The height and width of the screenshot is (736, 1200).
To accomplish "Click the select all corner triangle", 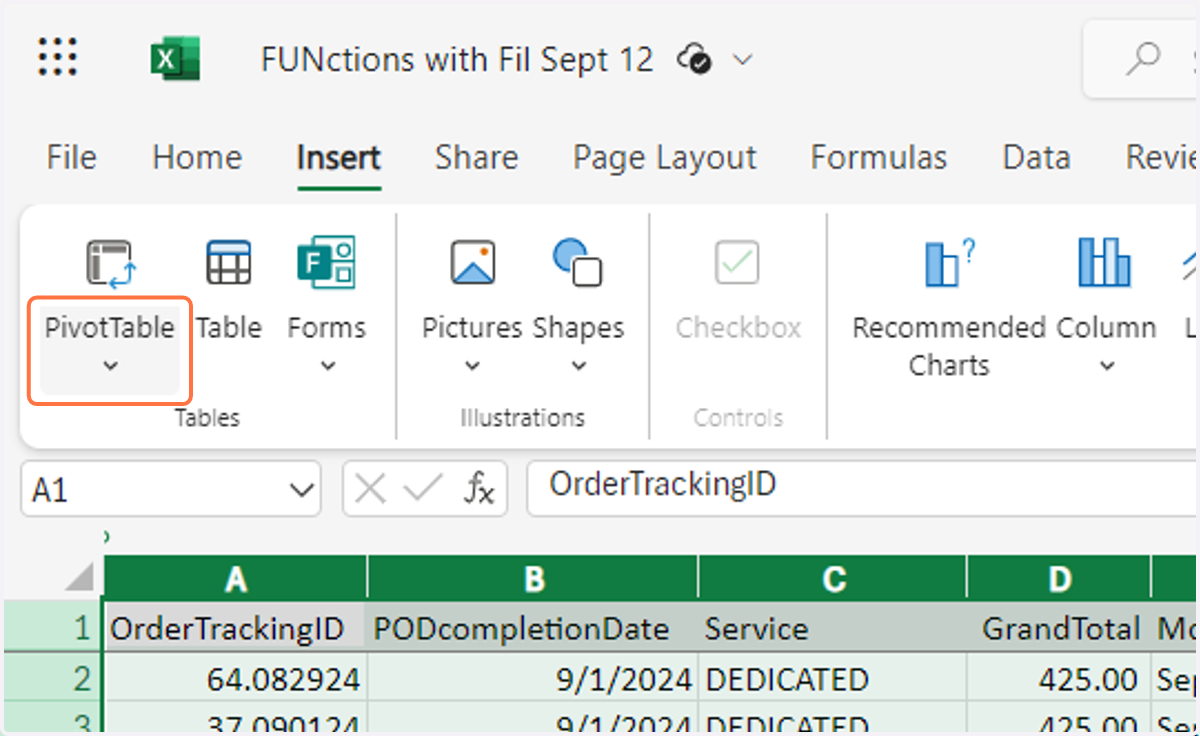I will click(x=80, y=578).
